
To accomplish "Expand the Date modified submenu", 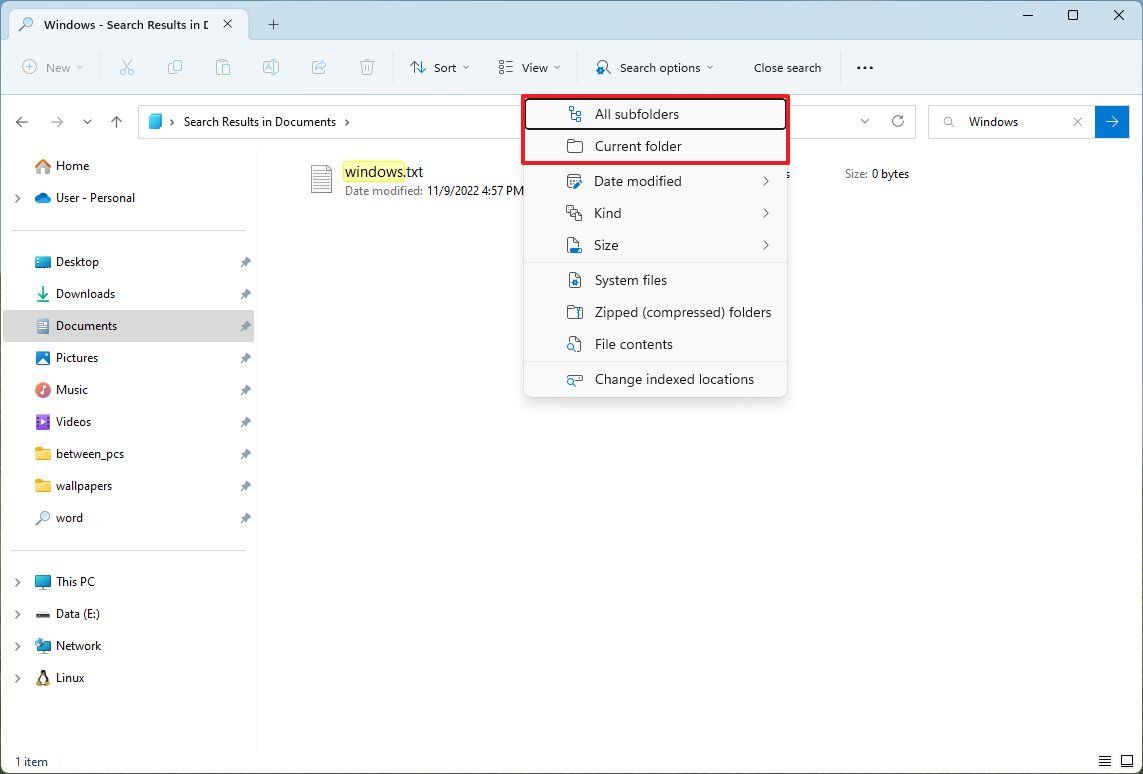I will point(637,181).
